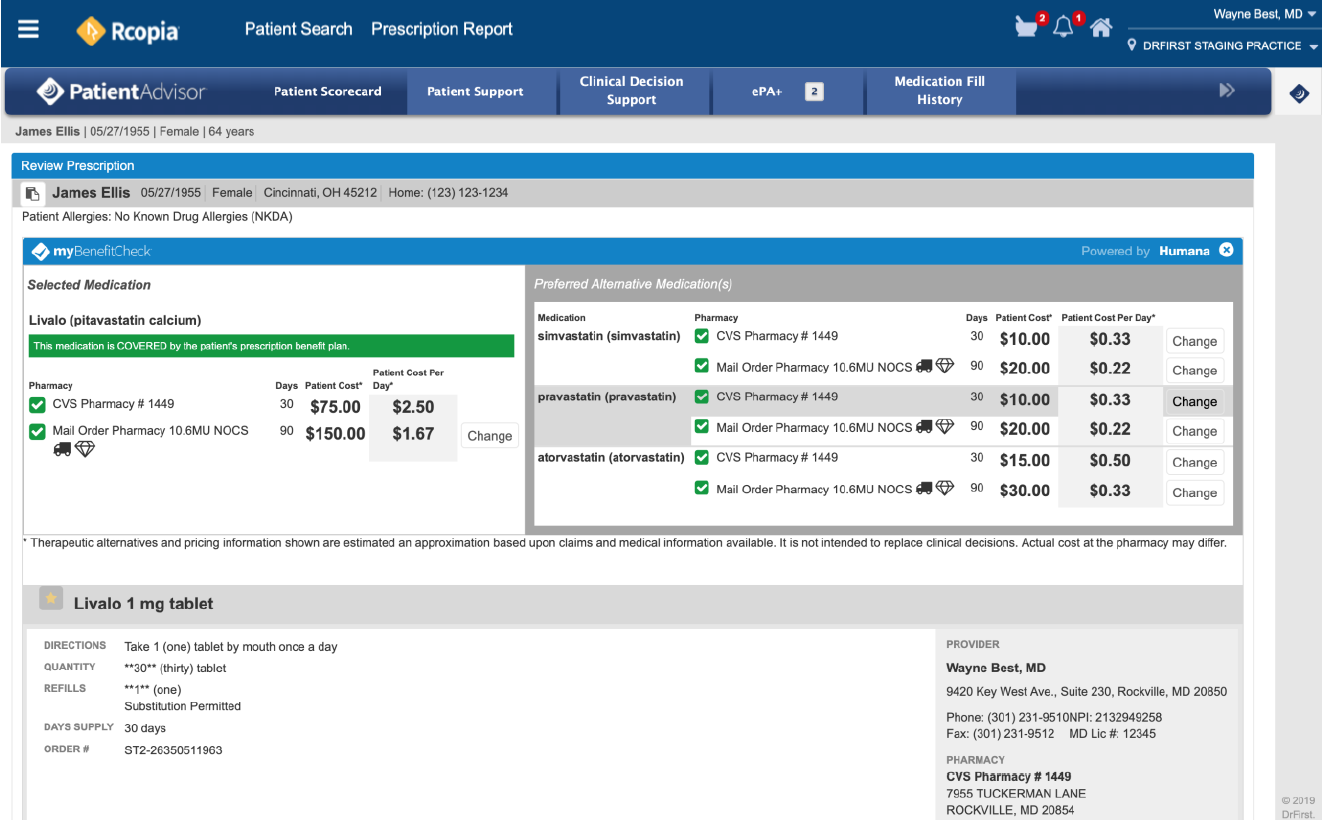The image size is (1322, 820).
Task: Change to atorvastatin mail order for $30.00
Action: pos(1195,492)
